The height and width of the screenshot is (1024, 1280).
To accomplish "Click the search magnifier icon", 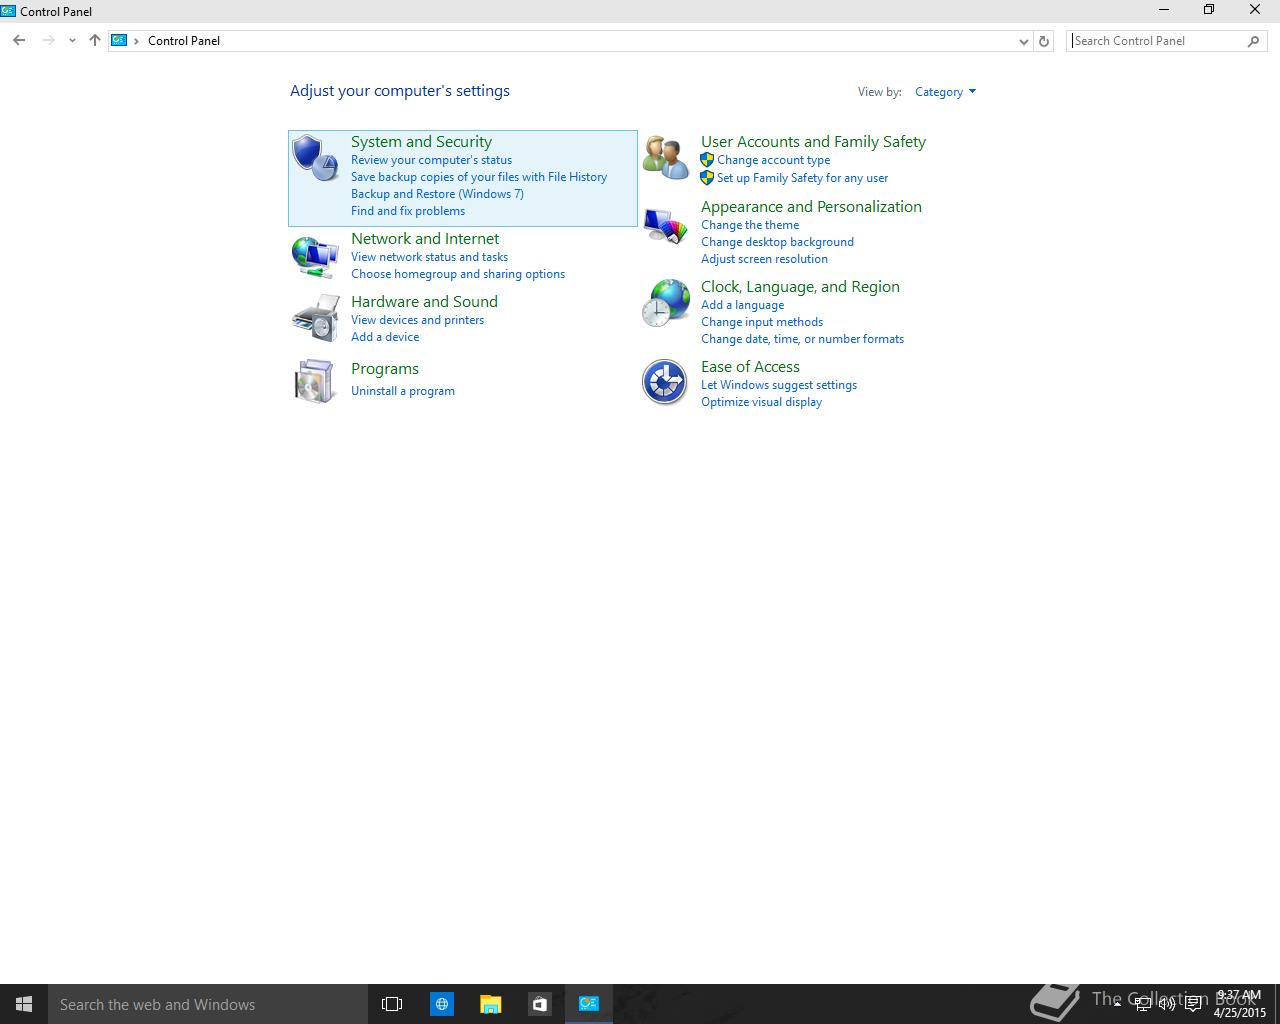I will pos(1254,41).
